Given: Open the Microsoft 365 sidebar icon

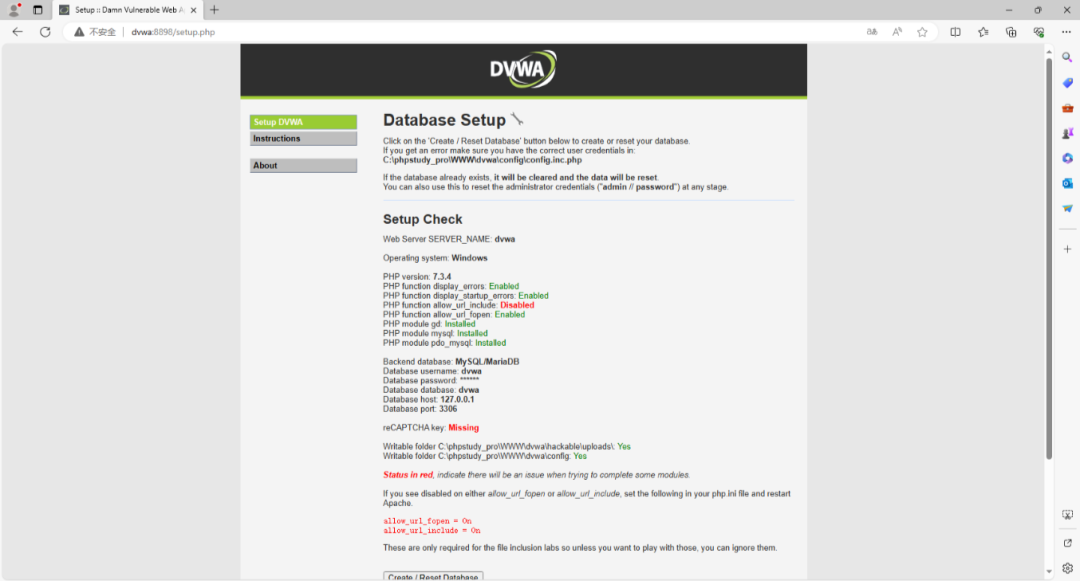Looking at the screenshot, I should pos(1067,158).
